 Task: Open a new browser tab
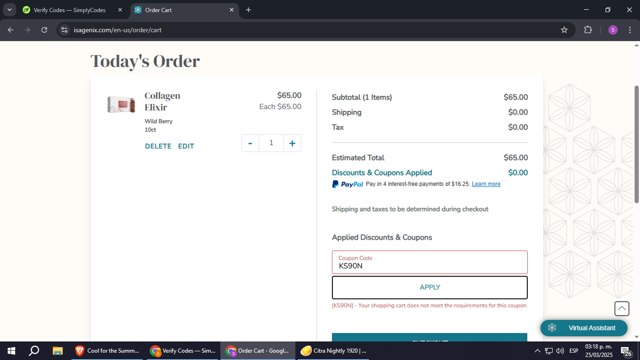pyautogui.click(x=248, y=10)
